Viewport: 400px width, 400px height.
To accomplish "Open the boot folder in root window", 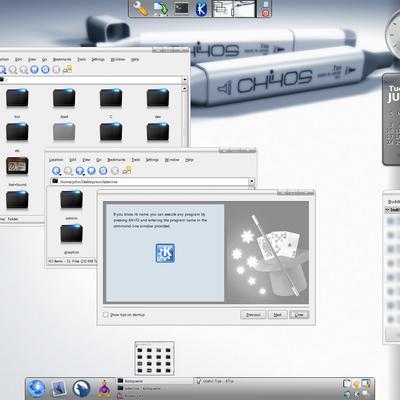I will click(64, 98).
